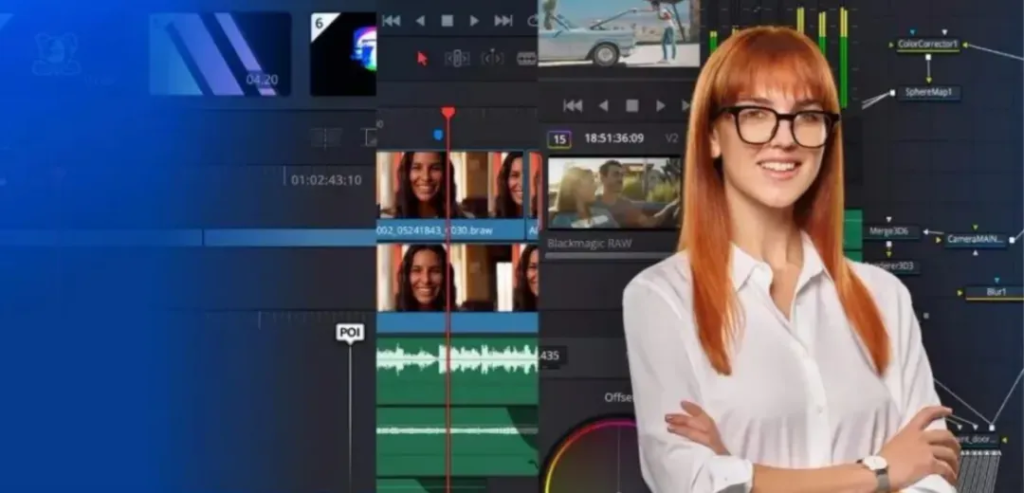Click the clip number 15 badge
Screen dimensions: 1024x493
tap(559, 139)
